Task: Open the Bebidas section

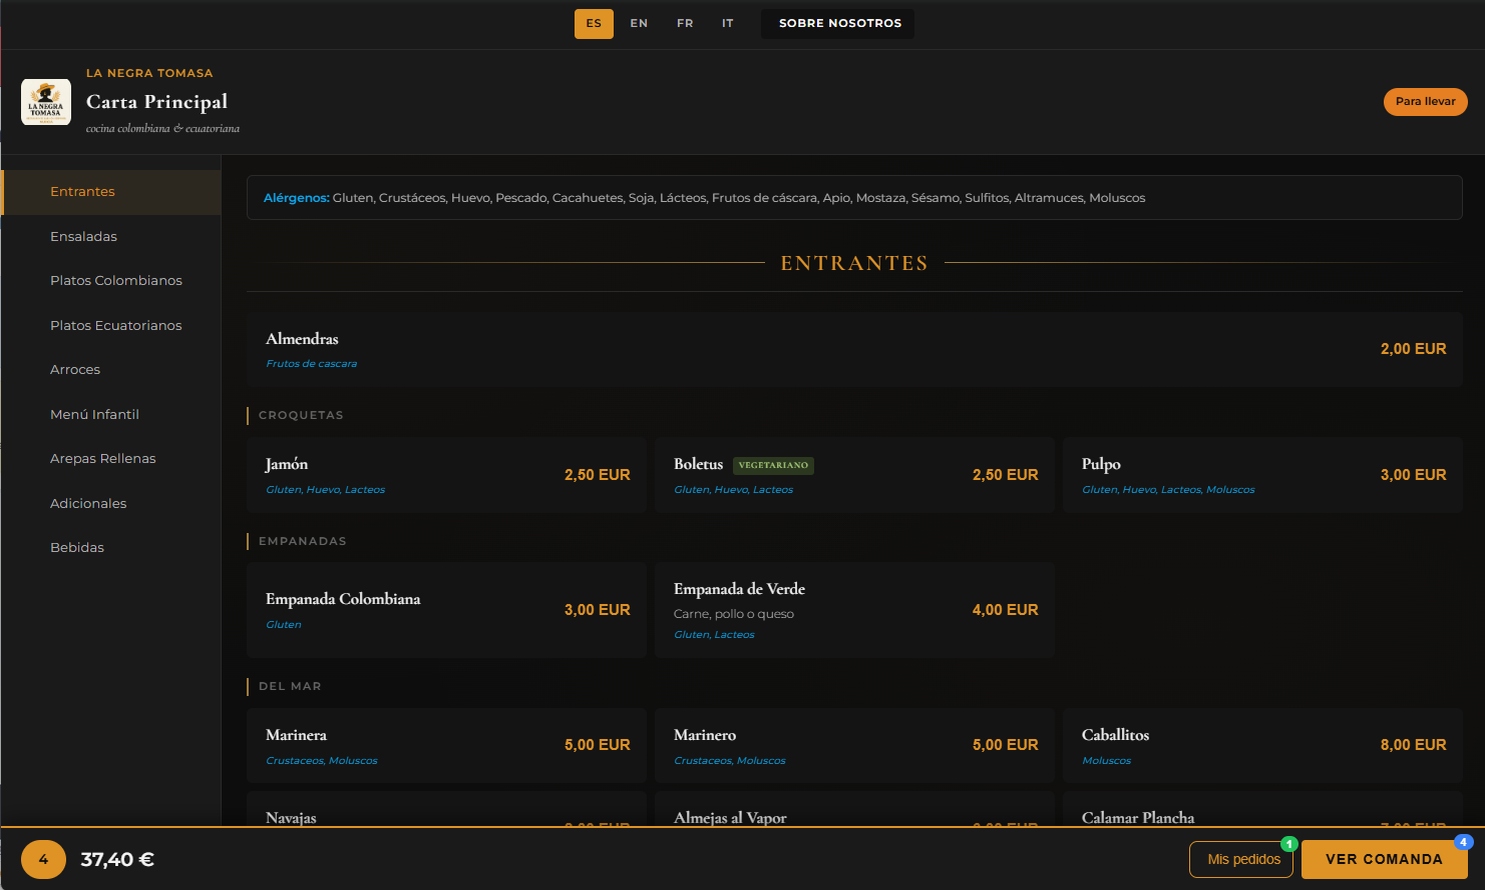Action: [x=77, y=547]
